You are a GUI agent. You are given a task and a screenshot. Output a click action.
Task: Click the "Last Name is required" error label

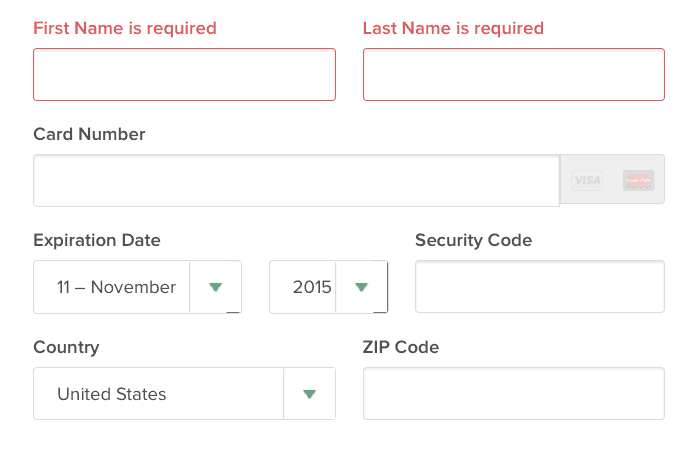click(453, 28)
